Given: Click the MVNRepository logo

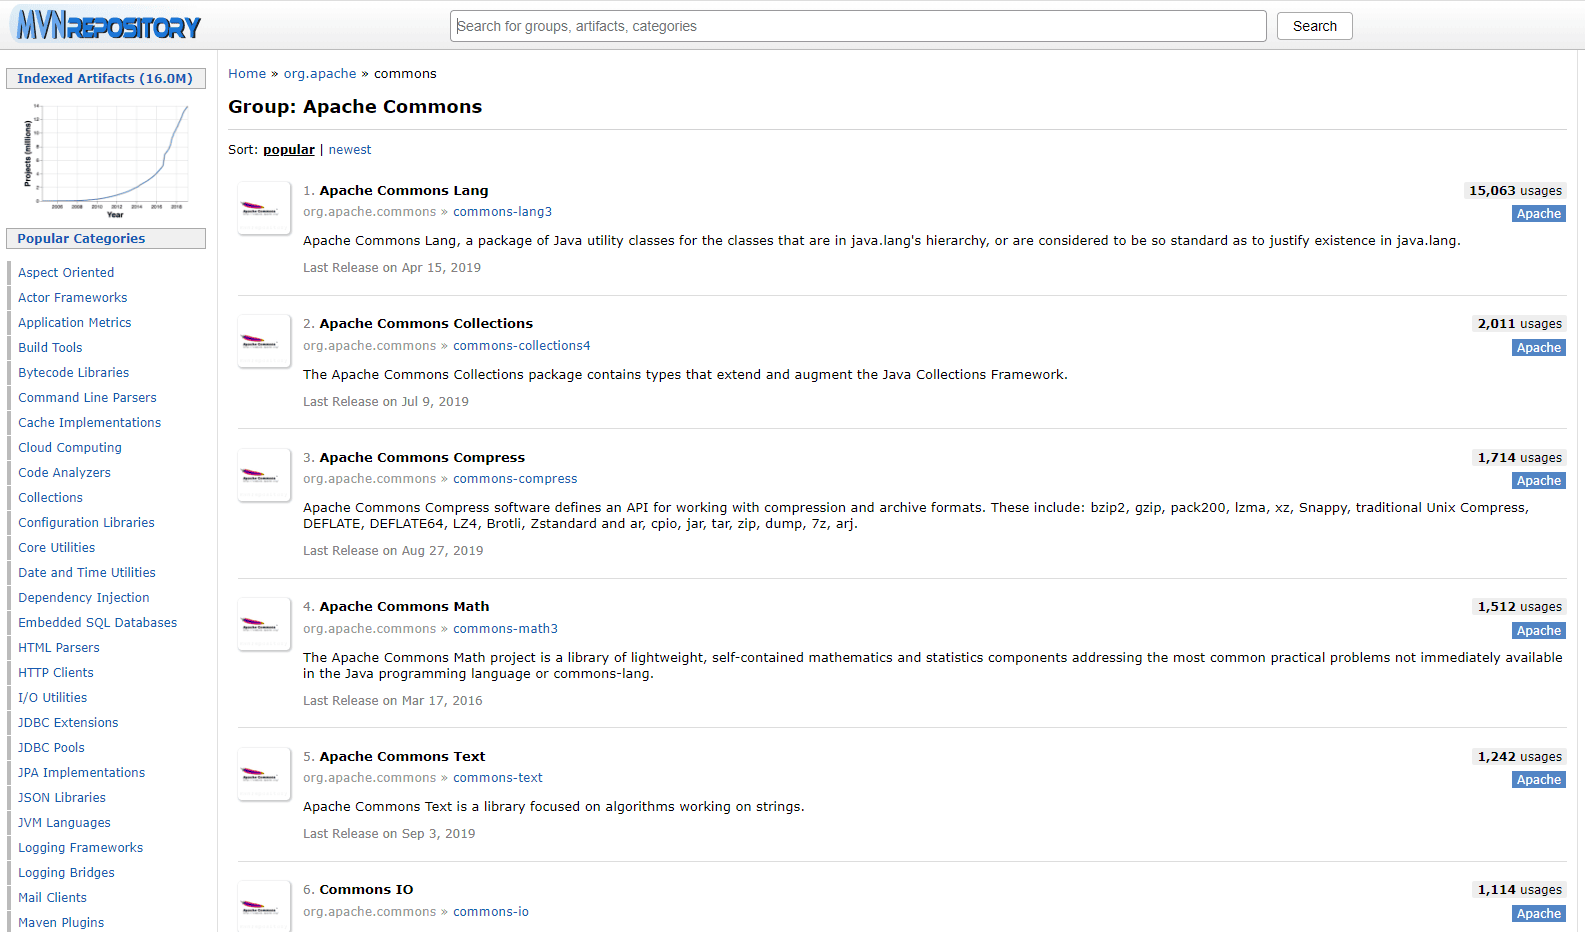Looking at the screenshot, I should [x=109, y=26].
